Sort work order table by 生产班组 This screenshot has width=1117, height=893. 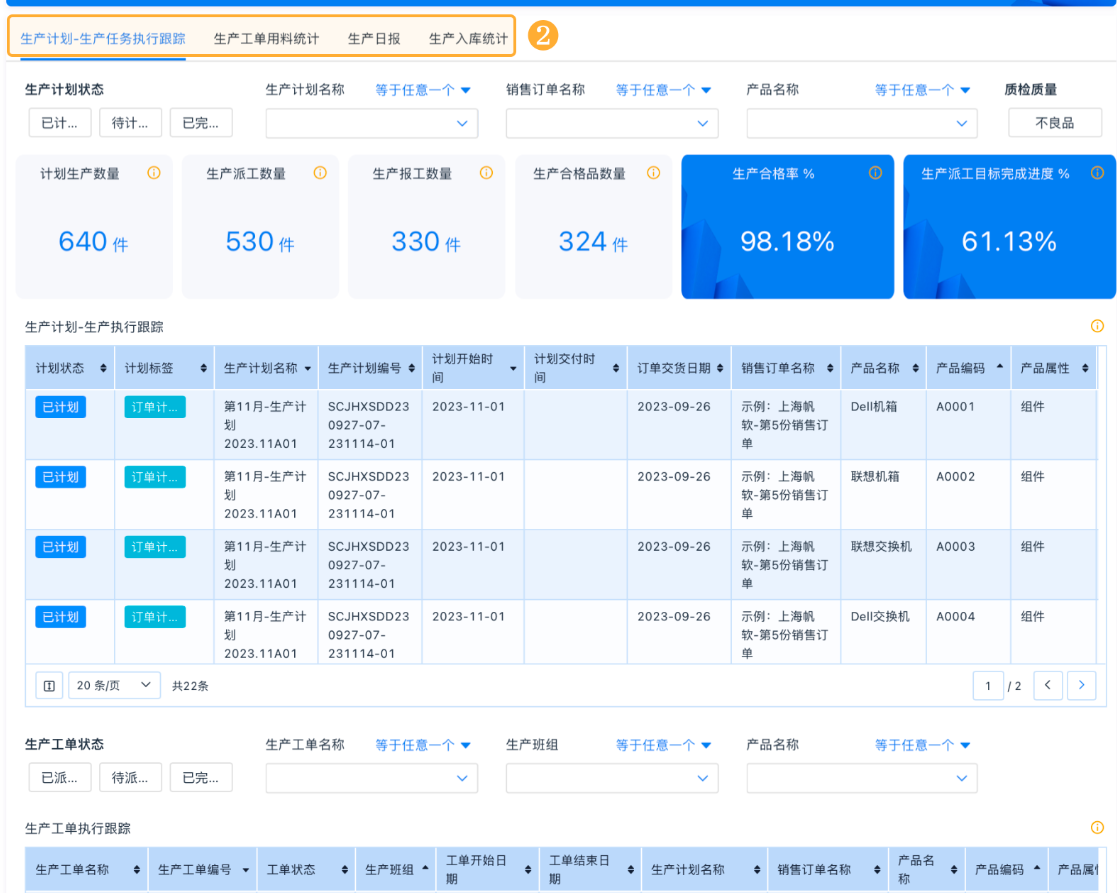pyautogui.click(x=425, y=868)
